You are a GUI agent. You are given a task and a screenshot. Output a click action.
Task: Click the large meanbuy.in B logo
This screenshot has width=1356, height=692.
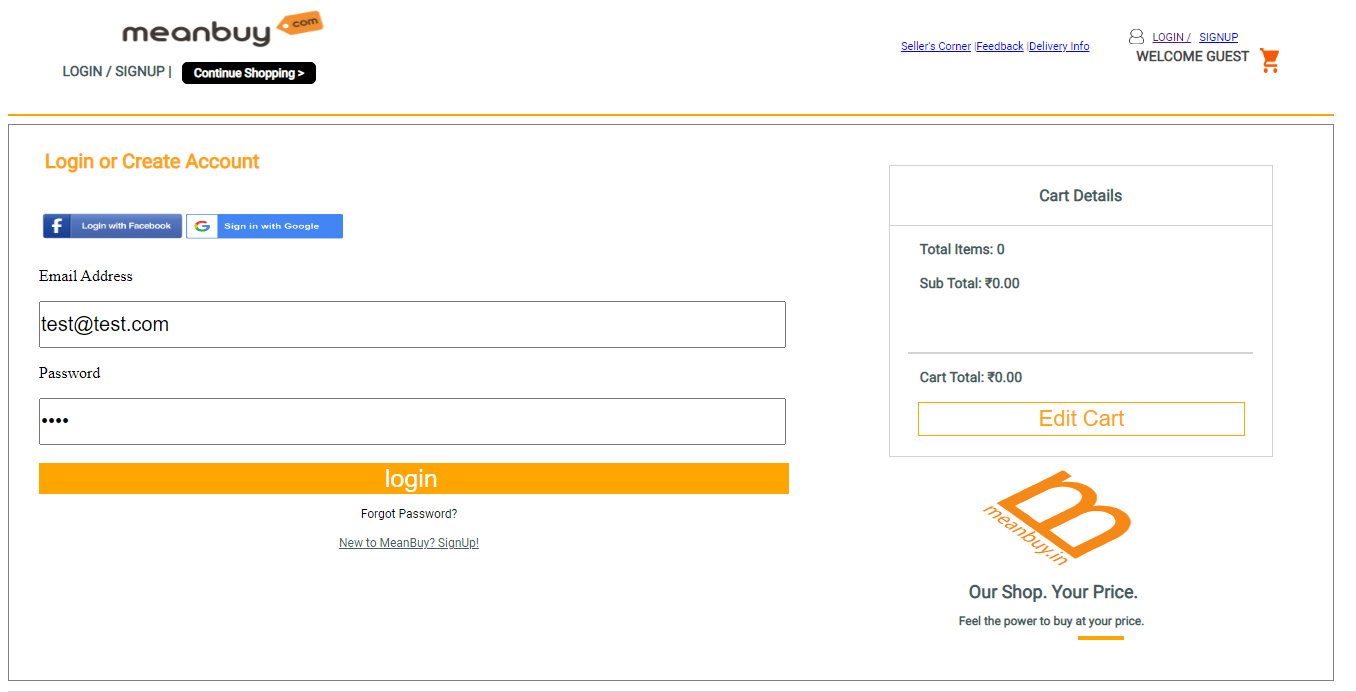pyautogui.click(x=1056, y=517)
